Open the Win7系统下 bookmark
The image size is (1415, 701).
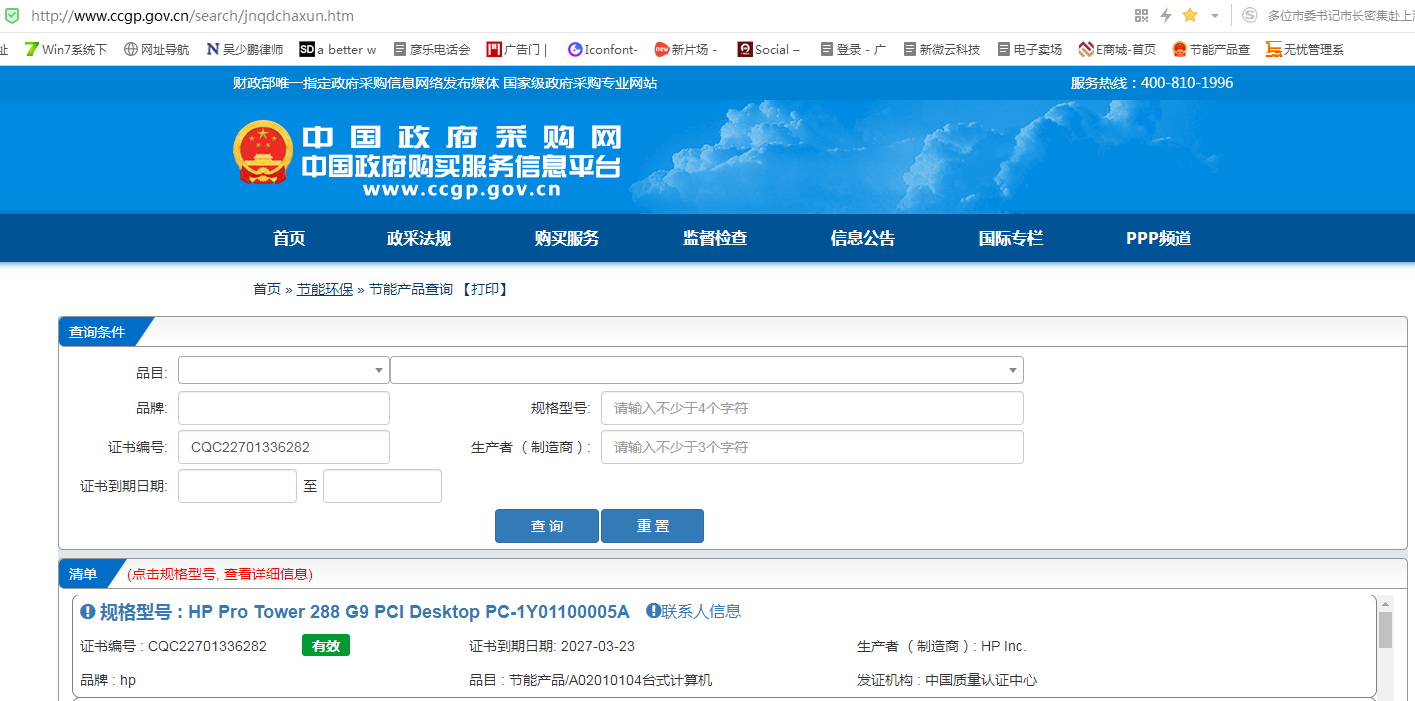point(66,49)
